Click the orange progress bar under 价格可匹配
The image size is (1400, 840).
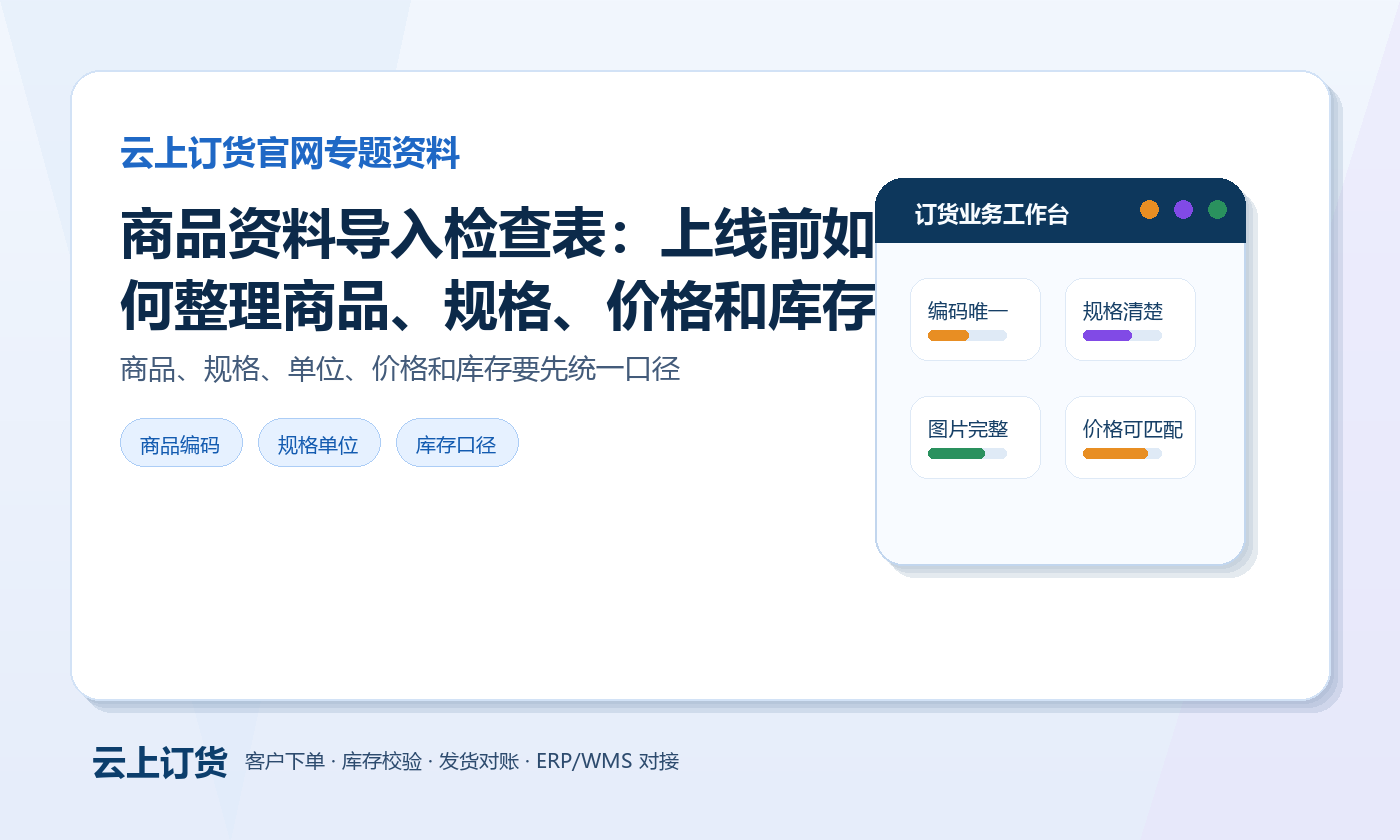[x=1115, y=454]
